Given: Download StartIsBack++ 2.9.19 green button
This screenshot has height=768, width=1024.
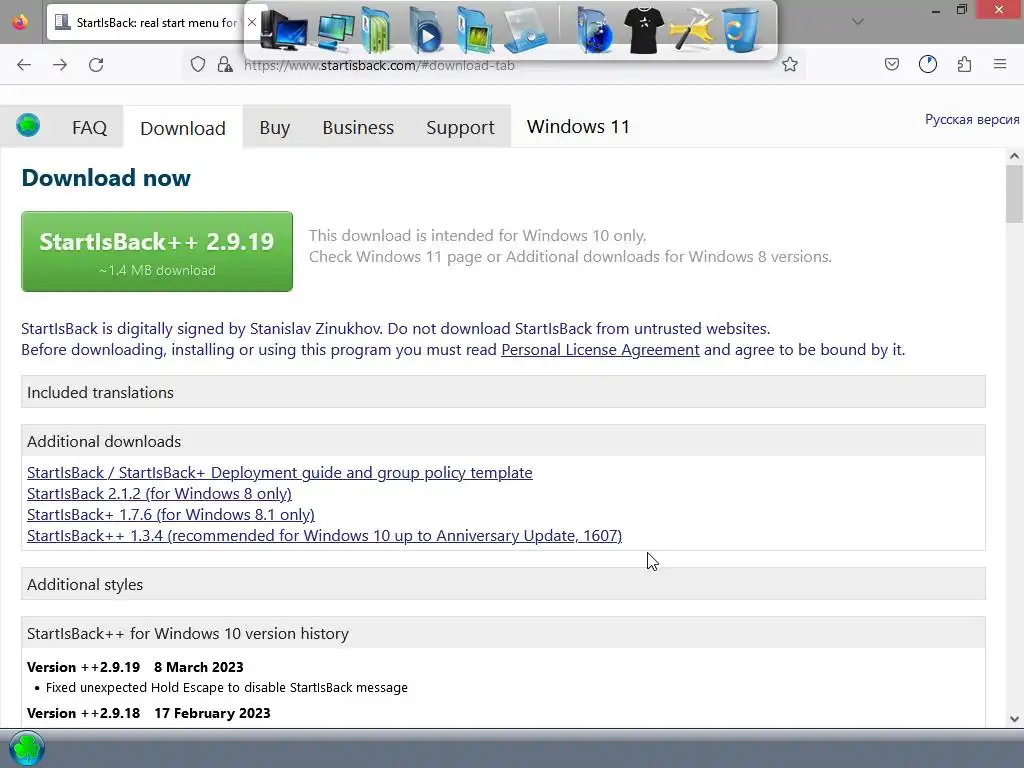Looking at the screenshot, I should coord(157,251).
